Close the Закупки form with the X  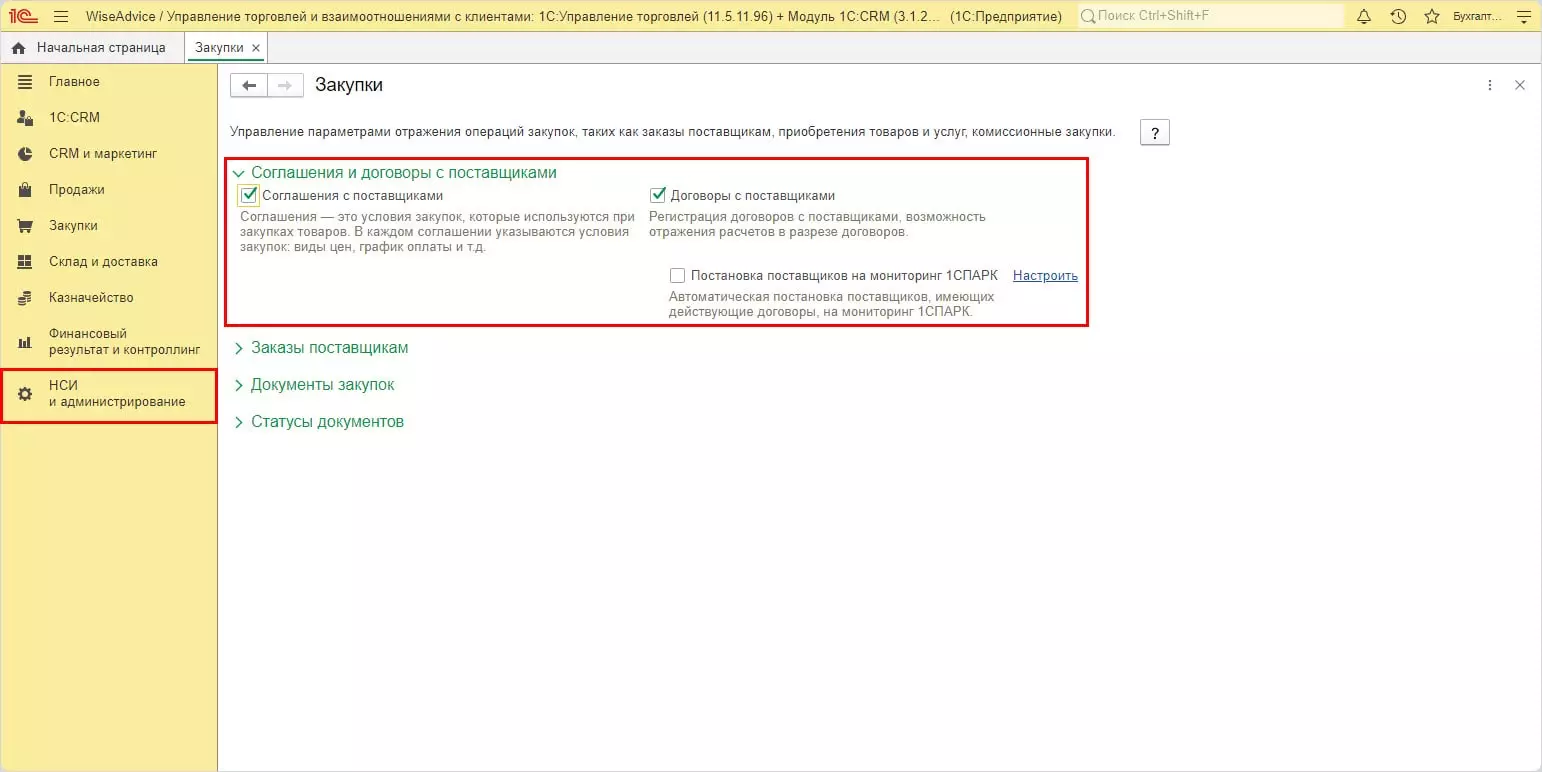1520,85
